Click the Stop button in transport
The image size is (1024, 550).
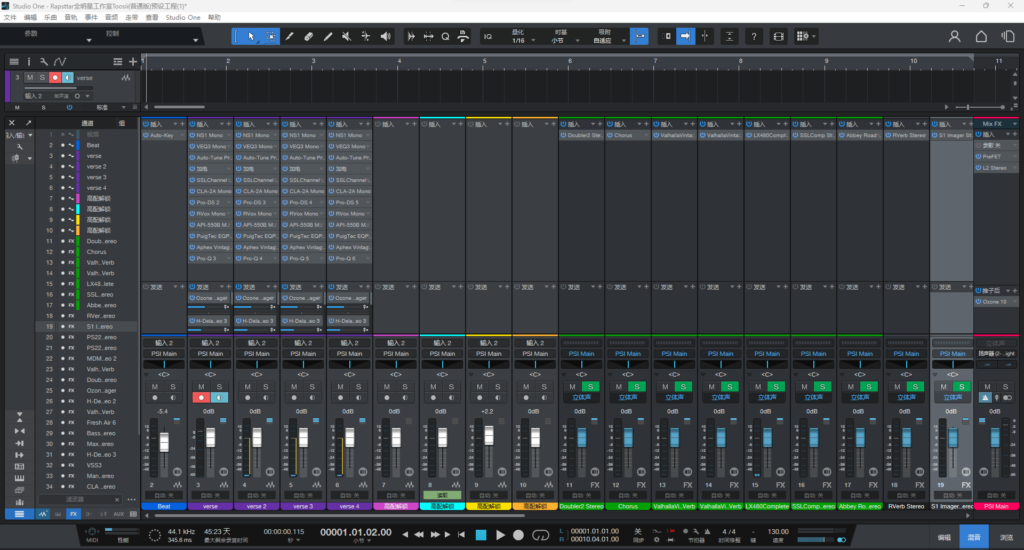coord(481,536)
